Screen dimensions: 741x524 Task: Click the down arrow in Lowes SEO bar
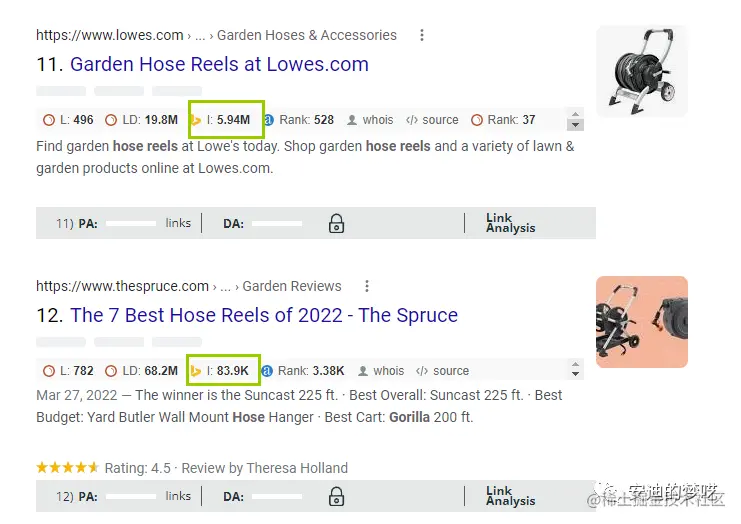coord(575,125)
